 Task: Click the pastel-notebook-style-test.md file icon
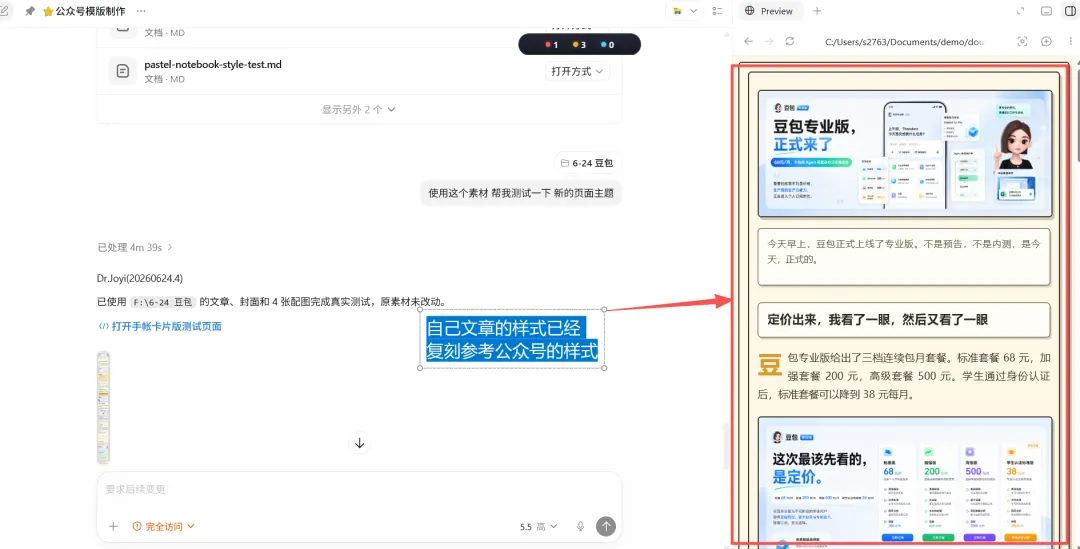pos(123,71)
